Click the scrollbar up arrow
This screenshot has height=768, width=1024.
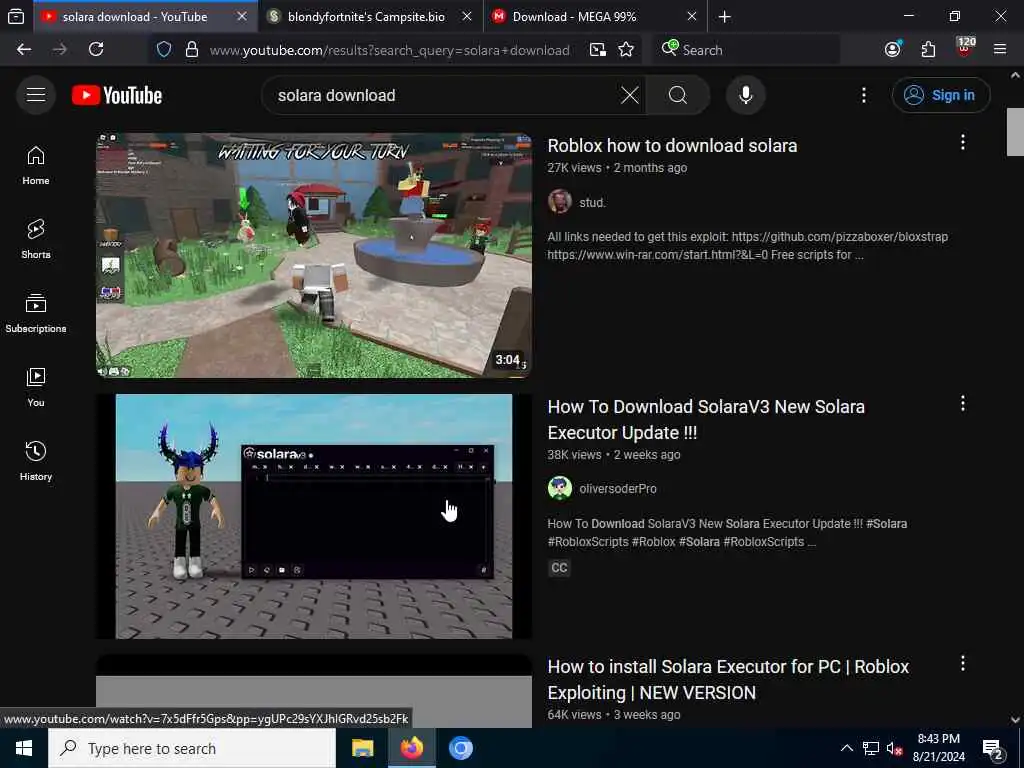pos(1015,76)
